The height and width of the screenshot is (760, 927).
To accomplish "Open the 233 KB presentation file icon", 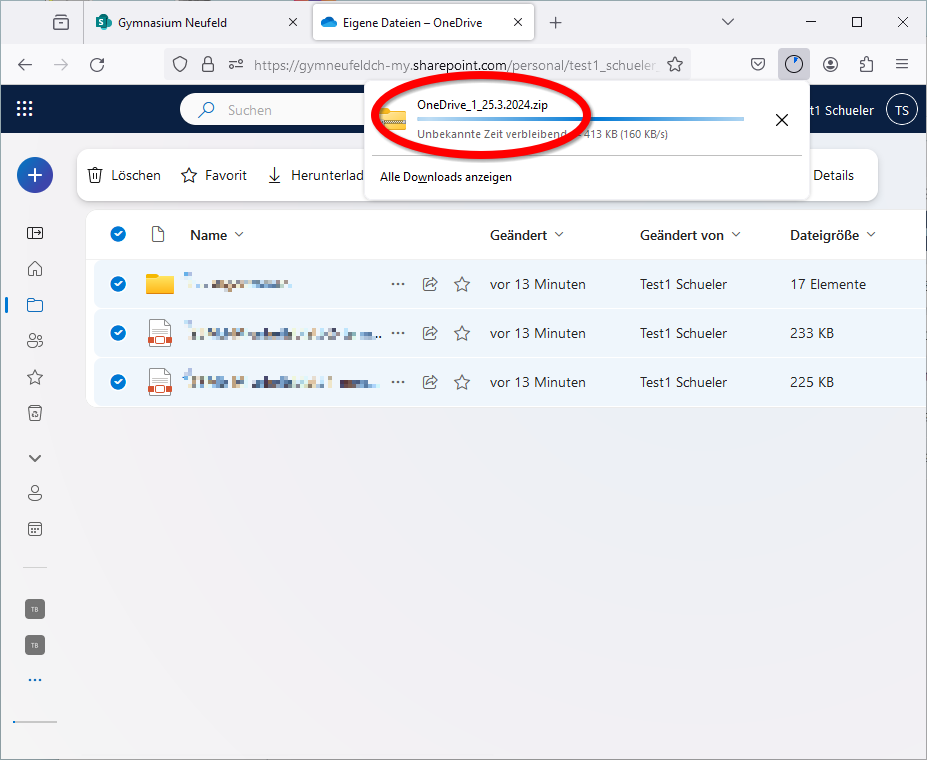I will click(160, 333).
